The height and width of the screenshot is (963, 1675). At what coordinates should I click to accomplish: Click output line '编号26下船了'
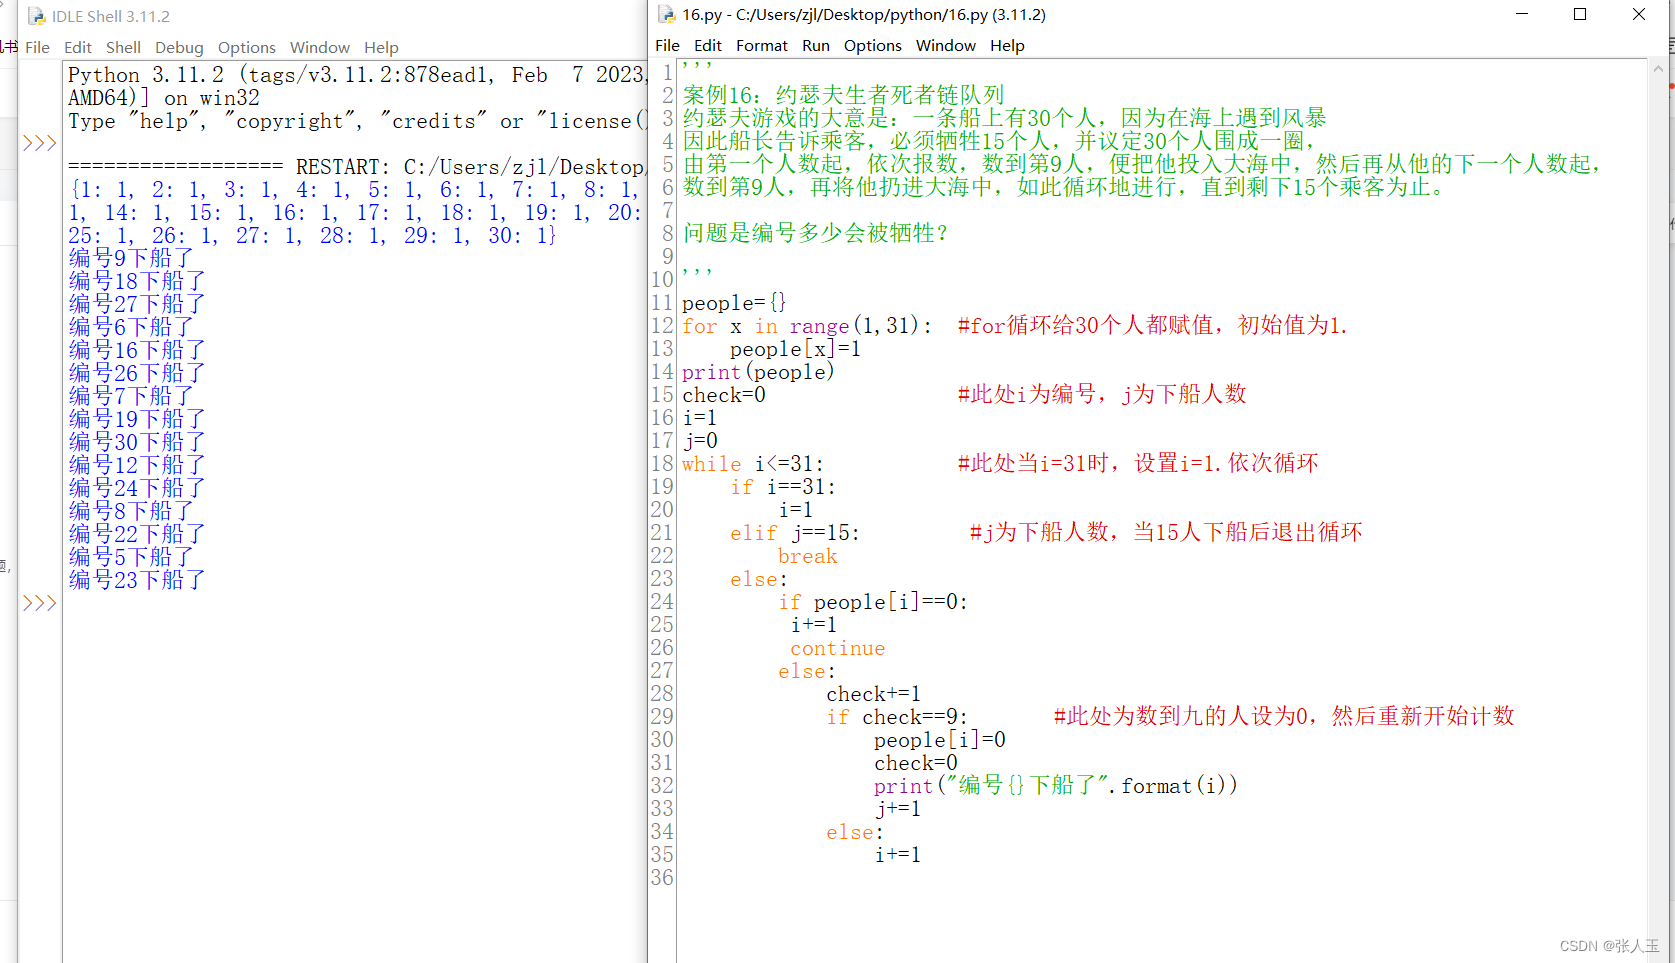[136, 373]
